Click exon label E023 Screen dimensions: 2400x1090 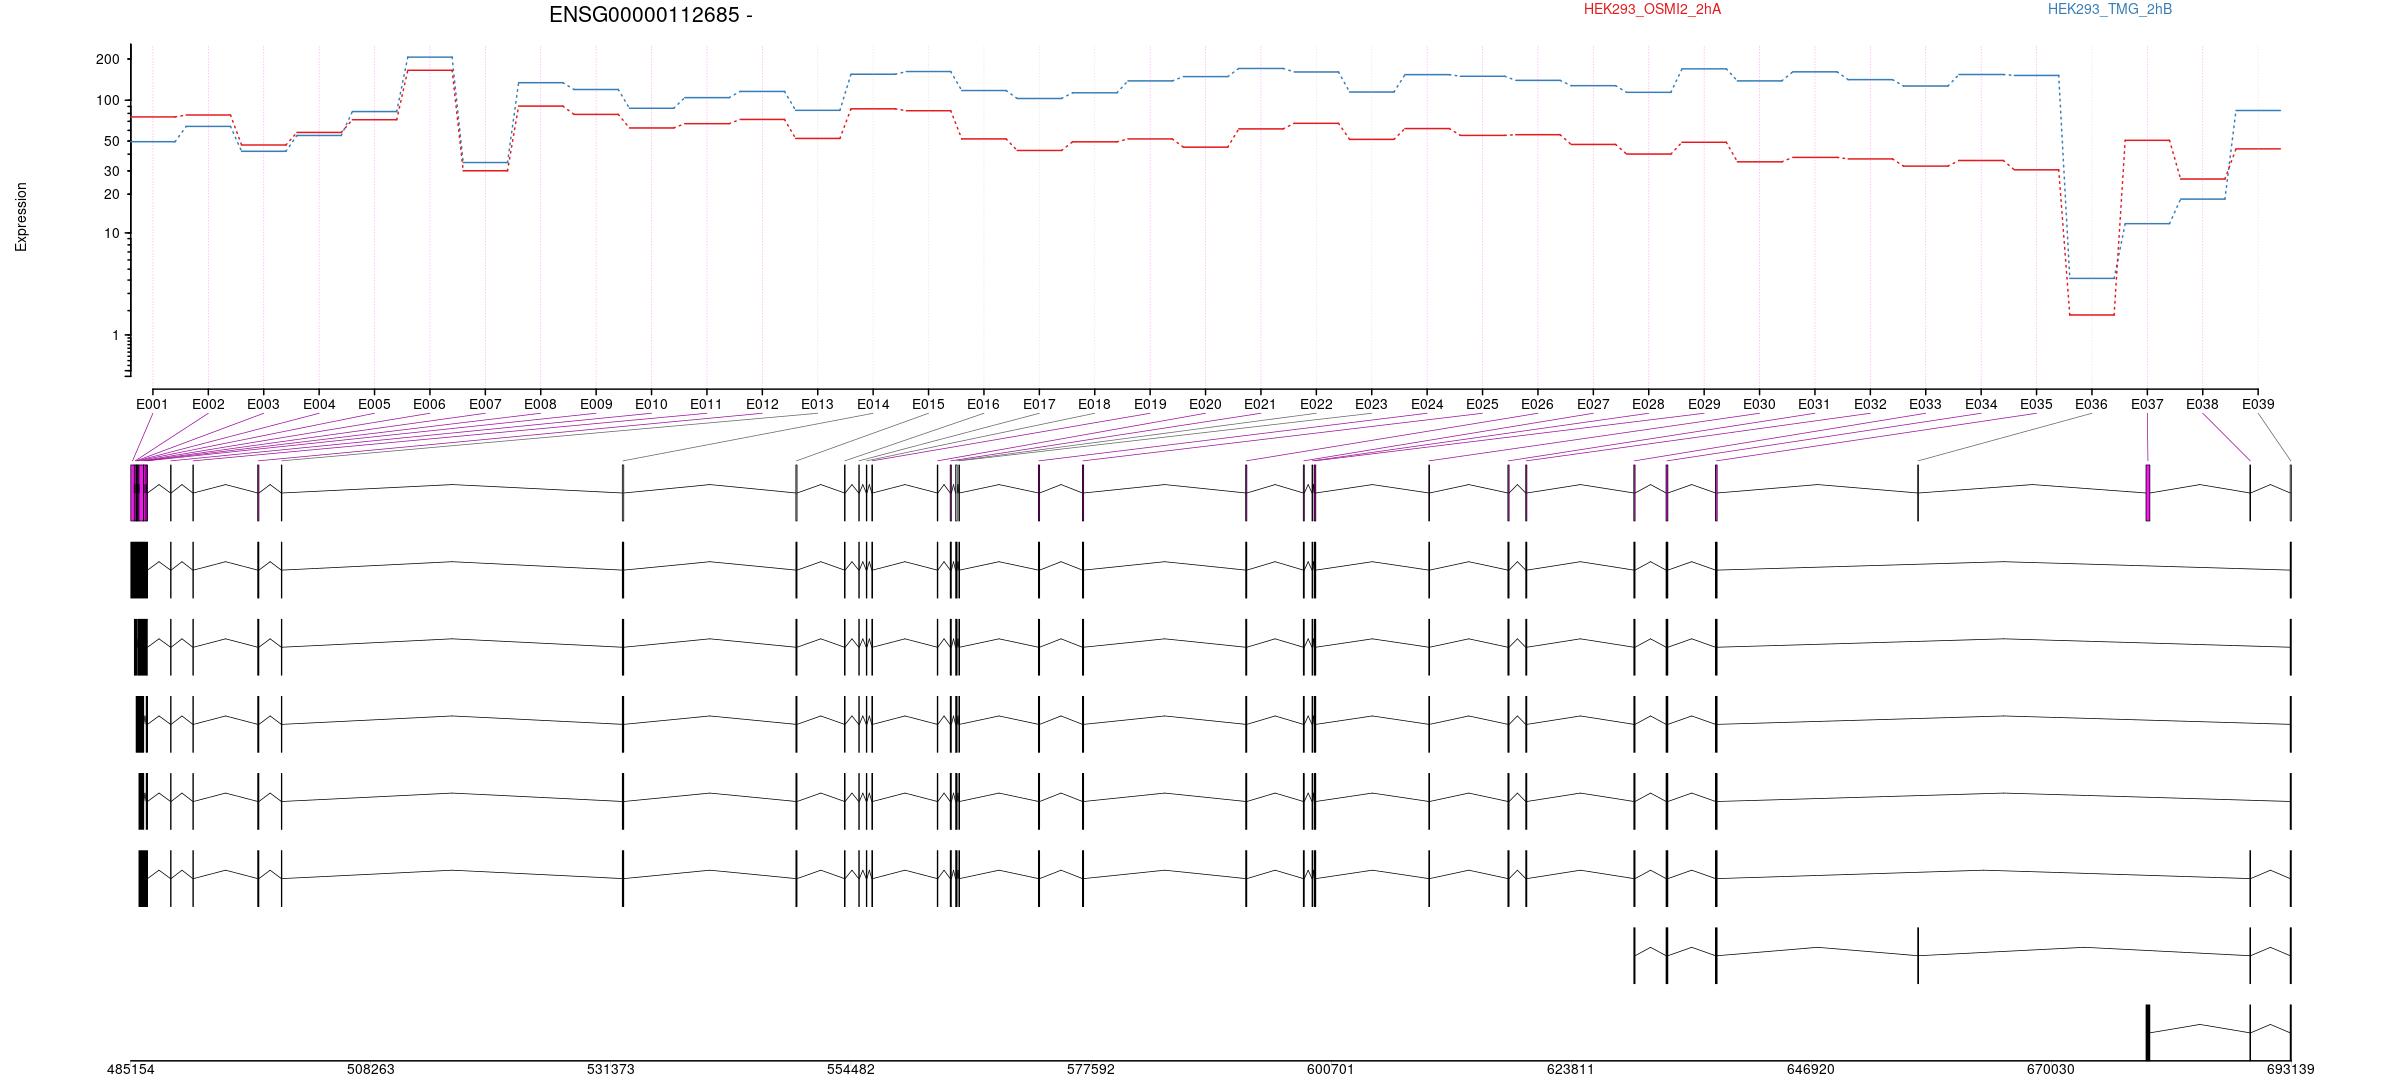(x=1371, y=404)
